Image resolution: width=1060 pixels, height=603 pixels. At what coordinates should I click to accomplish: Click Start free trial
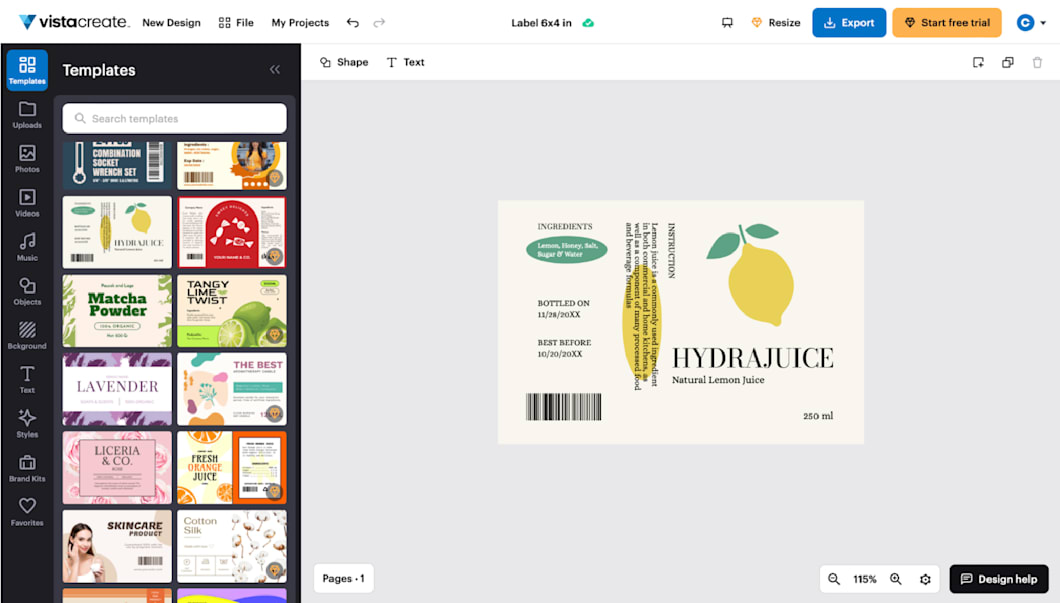pos(946,22)
